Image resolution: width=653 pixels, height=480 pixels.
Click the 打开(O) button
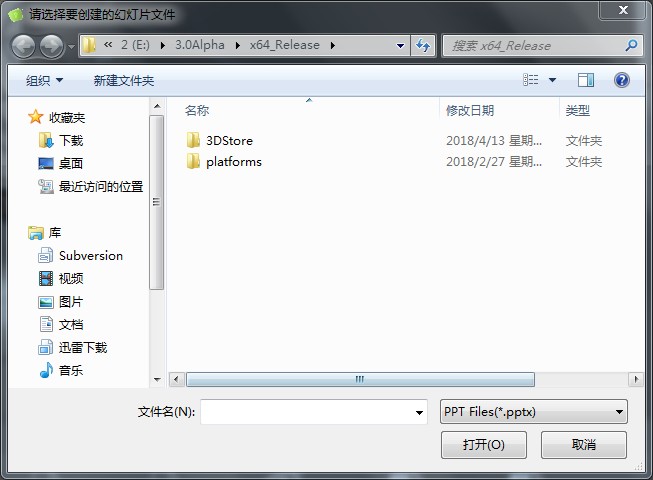484,445
